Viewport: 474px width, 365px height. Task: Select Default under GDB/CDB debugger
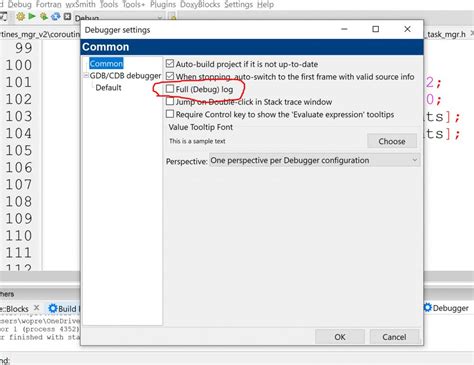[x=108, y=88]
